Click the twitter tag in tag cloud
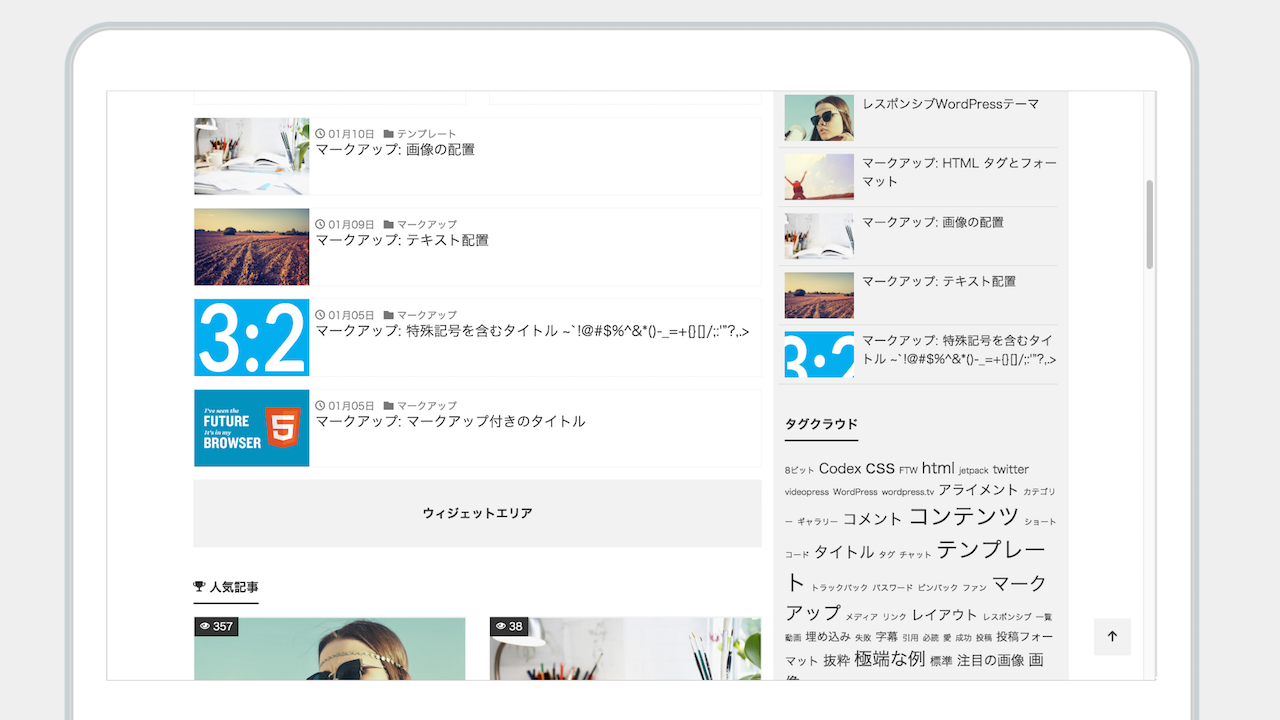This screenshot has height=720, width=1280. coord(1010,469)
